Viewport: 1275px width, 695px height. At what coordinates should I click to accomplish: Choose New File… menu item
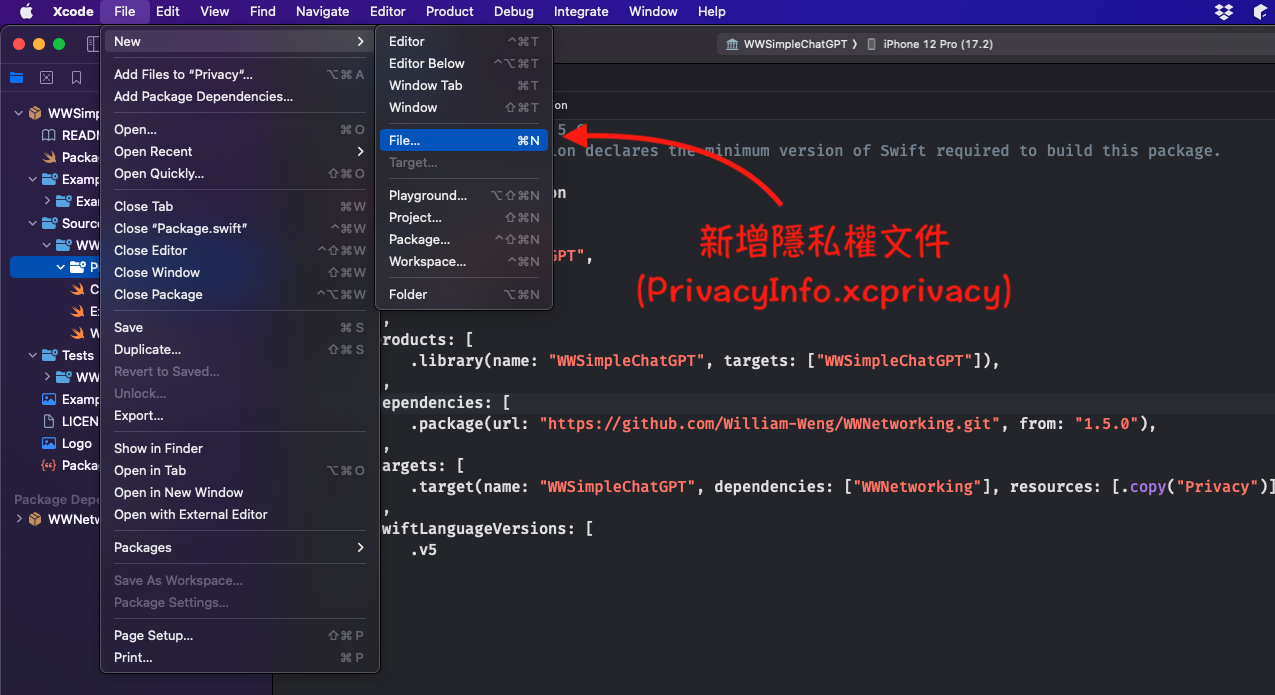click(x=464, y=140)
